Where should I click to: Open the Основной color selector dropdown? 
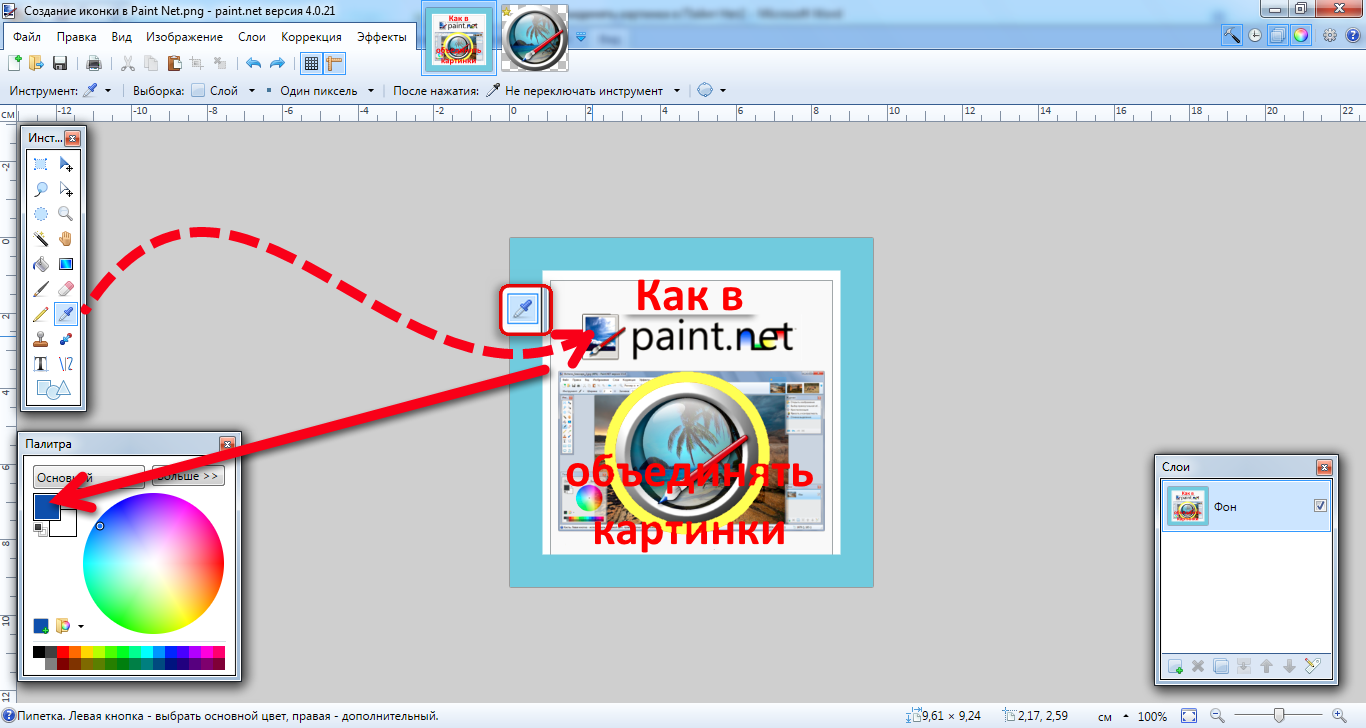point(88,477)
